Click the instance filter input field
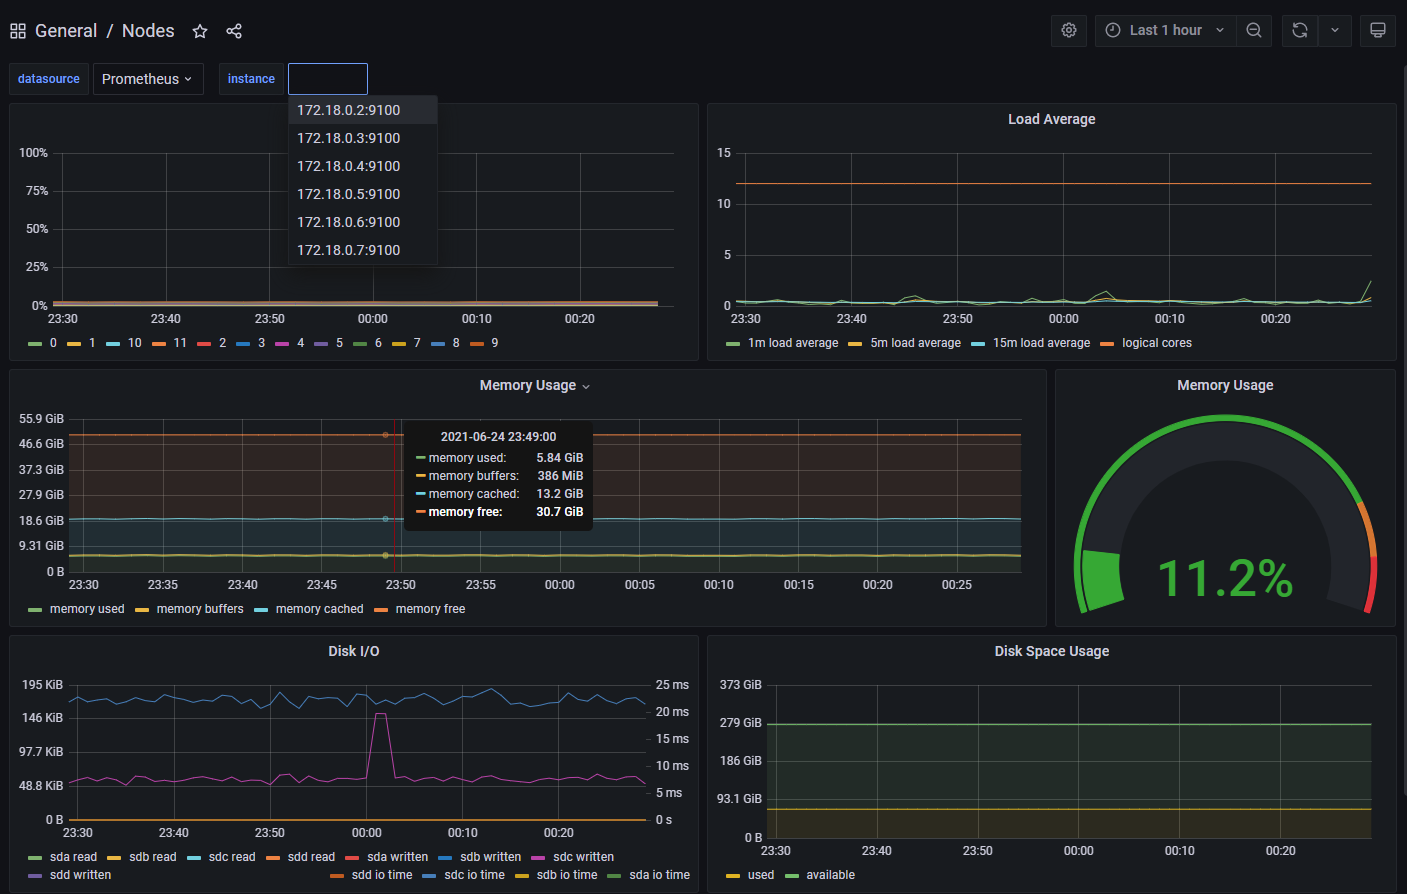Screen dimensions: 1407x894 327,78
